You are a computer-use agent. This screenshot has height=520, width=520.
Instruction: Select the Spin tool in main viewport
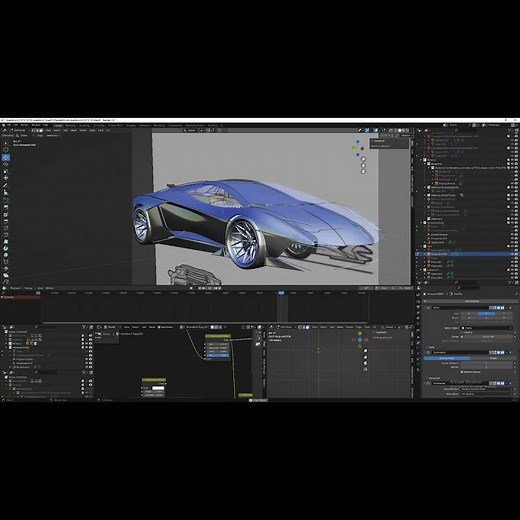coord(6,248)
